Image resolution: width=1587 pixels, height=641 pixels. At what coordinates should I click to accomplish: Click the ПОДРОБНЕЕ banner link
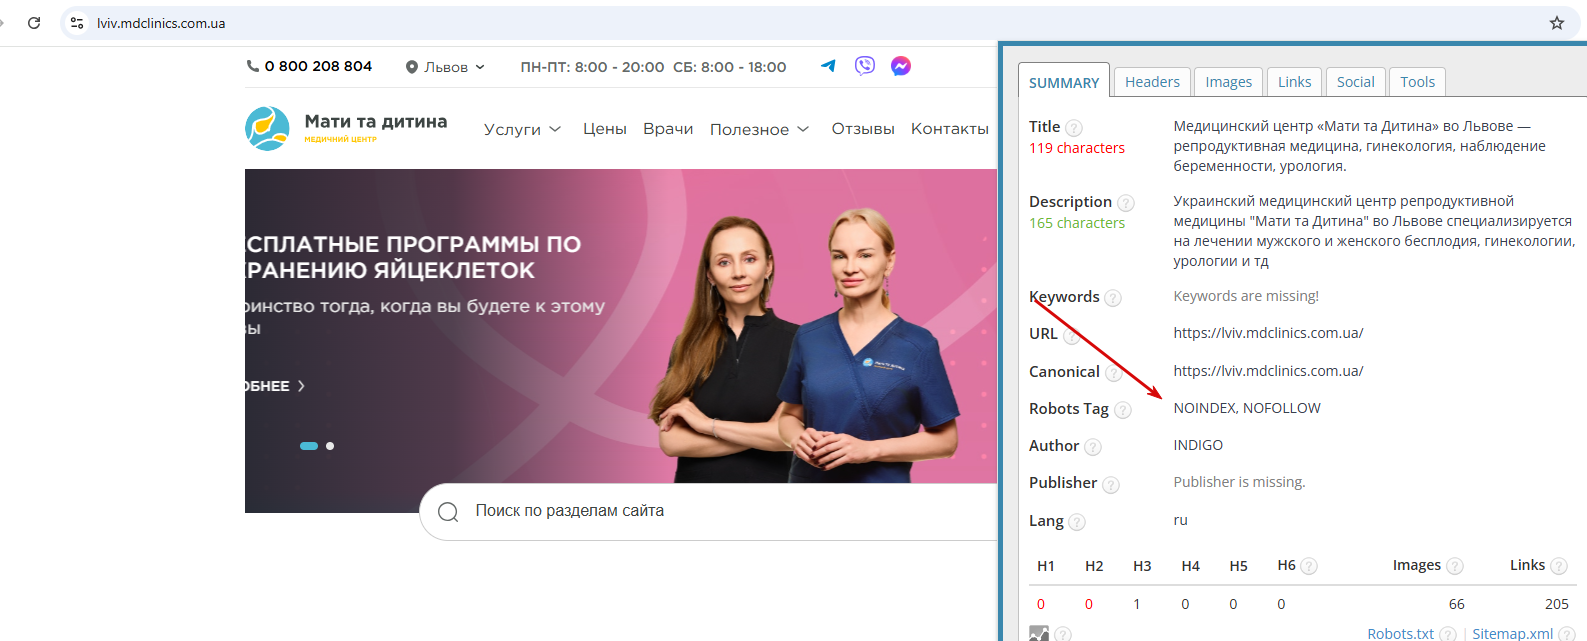(275, 386)
